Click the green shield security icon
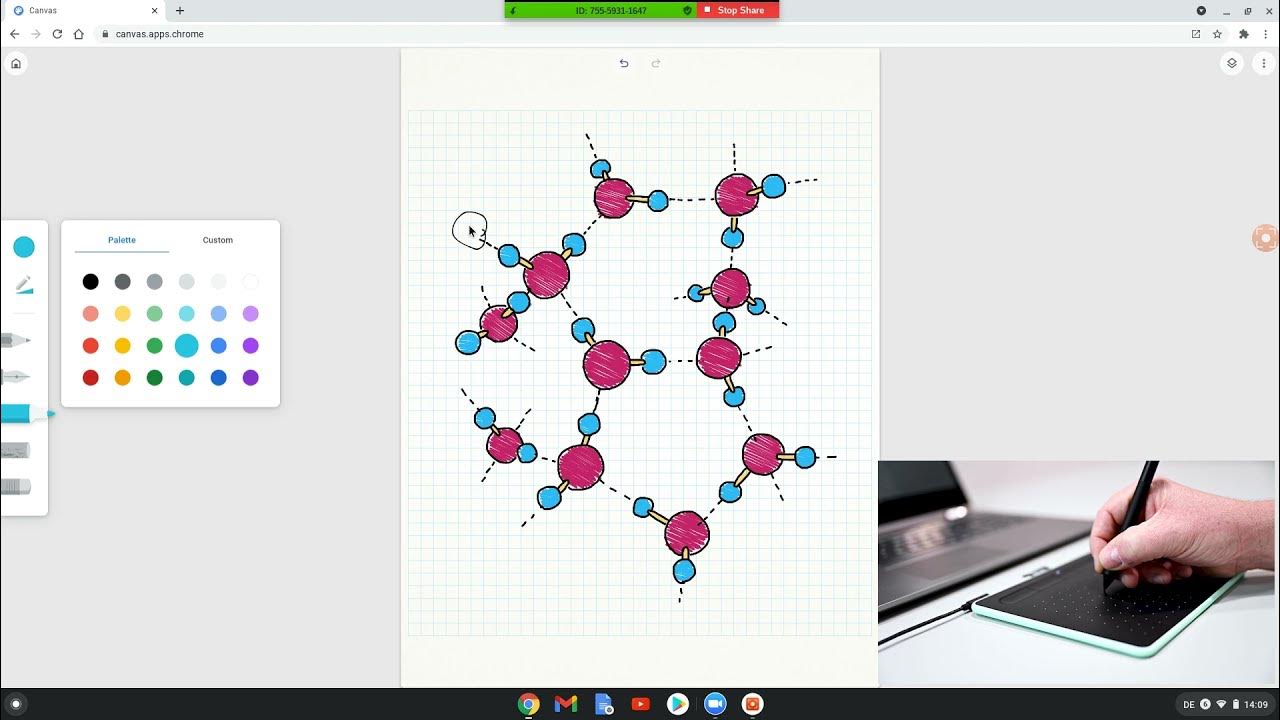The height and width of the screenshot is (720, 1280). pos(688,10)
